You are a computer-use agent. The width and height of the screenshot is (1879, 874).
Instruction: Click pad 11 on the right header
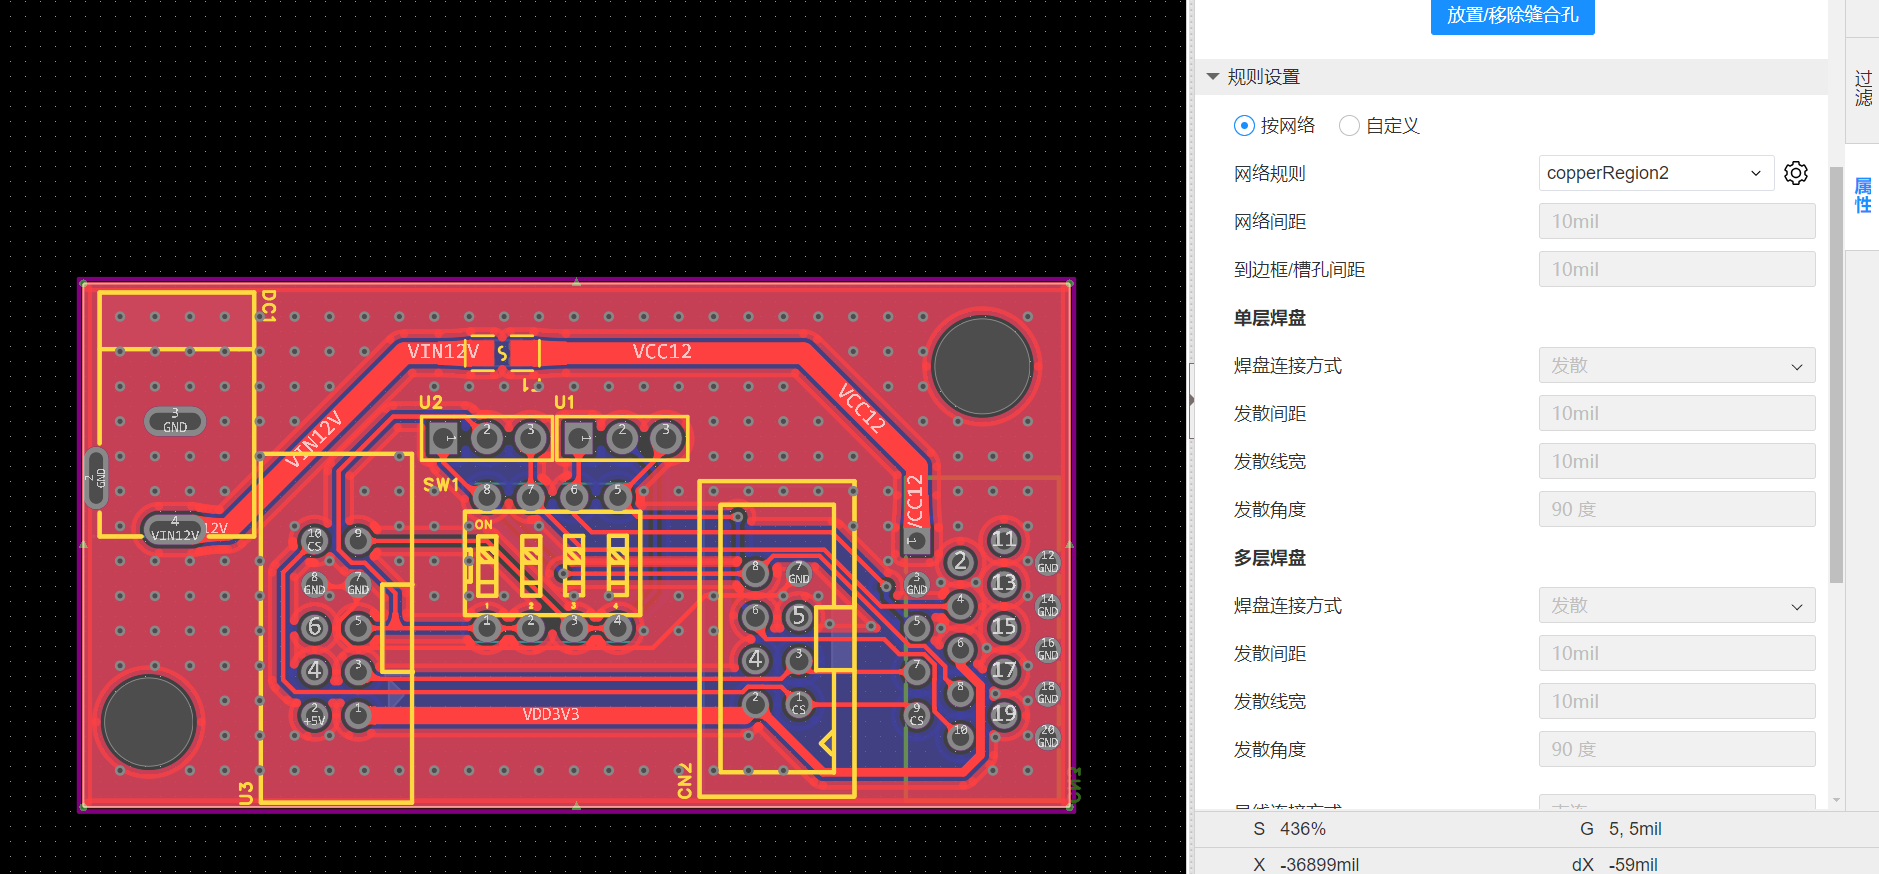coord(1003,540)
